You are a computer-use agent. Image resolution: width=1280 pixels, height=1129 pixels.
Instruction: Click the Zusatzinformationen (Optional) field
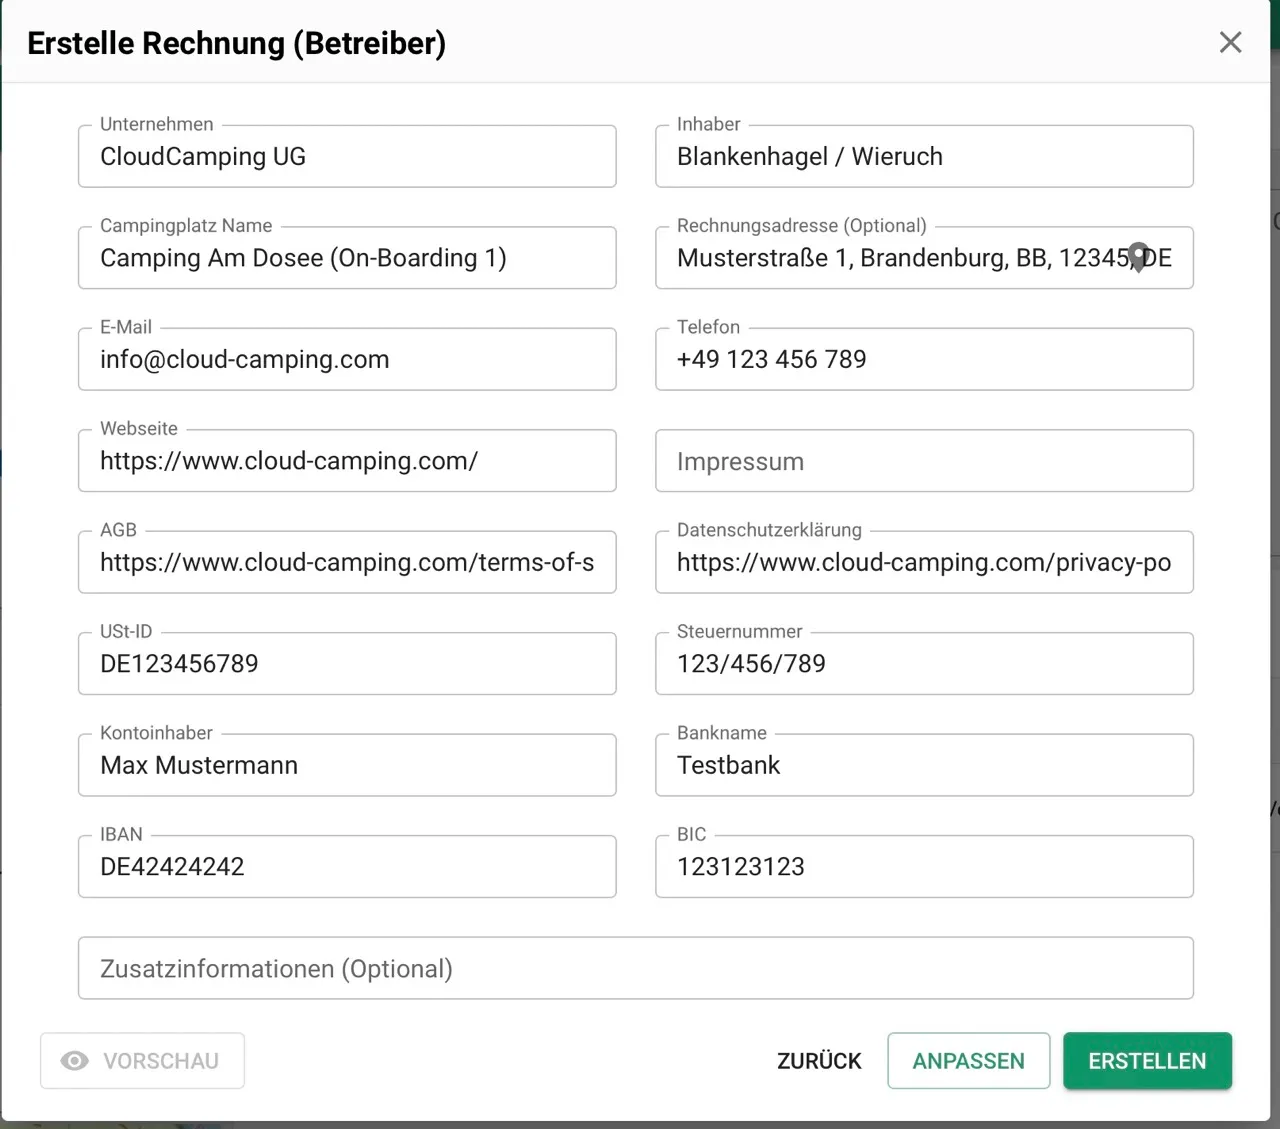pyautogui.click(x=636, y=968)
